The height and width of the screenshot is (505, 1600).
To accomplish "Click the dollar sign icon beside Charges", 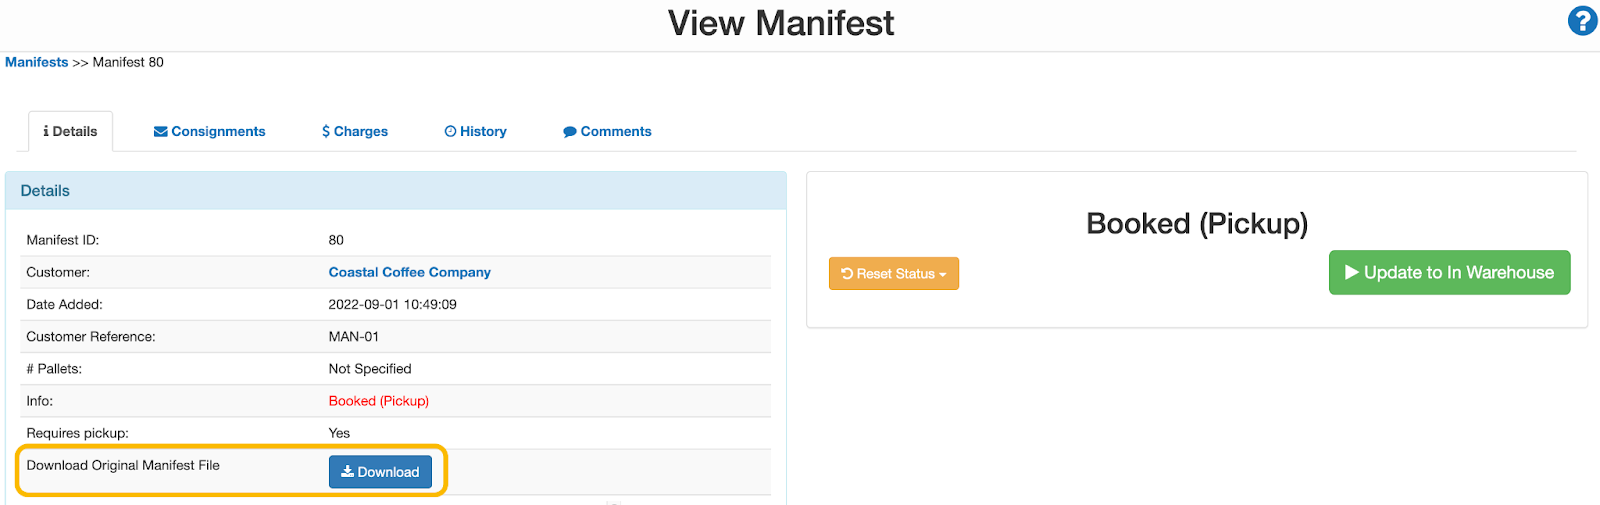I will click(x=326, y=132).
